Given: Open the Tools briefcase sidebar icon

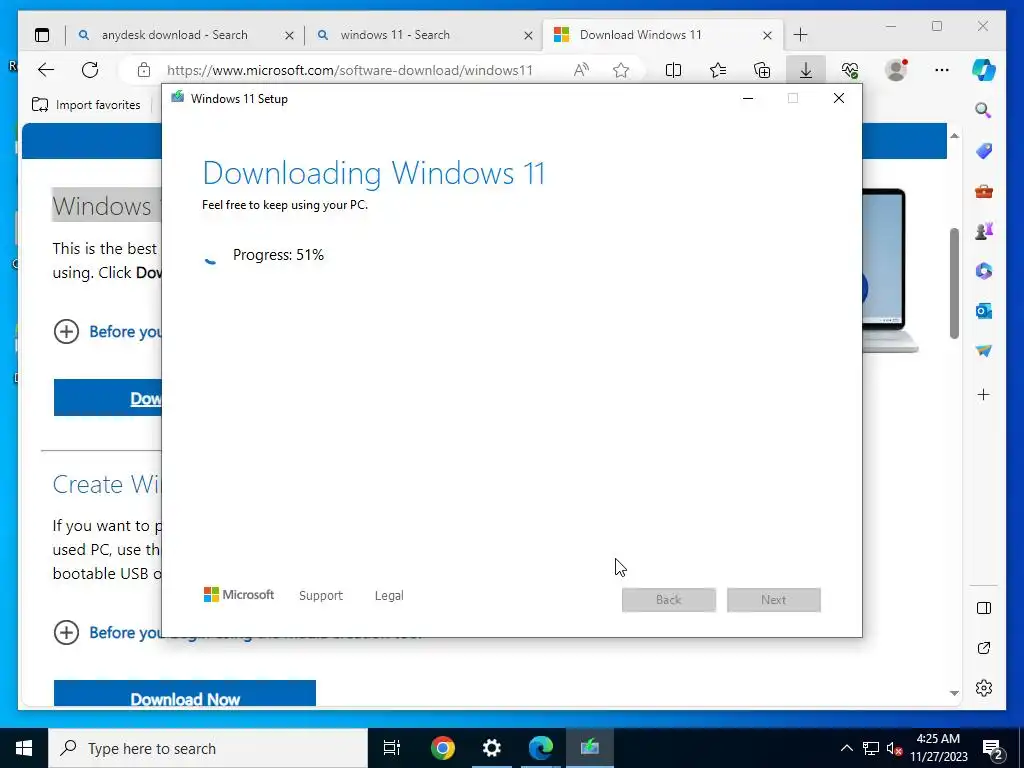Looking at the screenshot, I should [984, 191].
